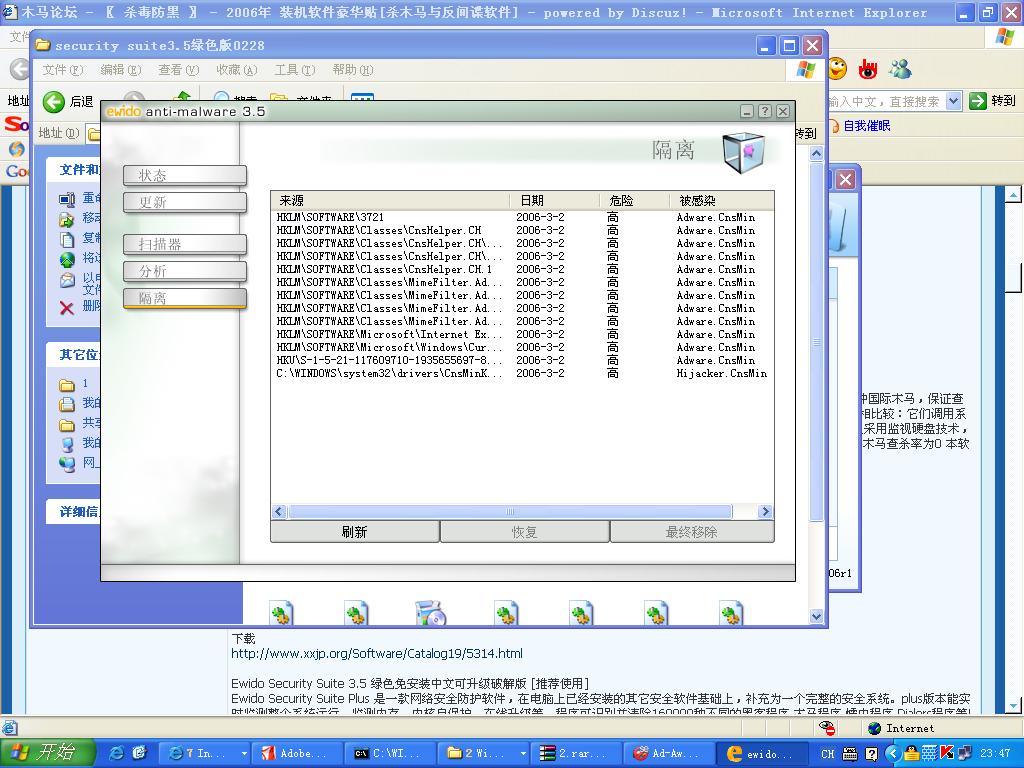Open the 查看(V) menu in the security suite folder window
Image resolution: width=1024 pixels, height=768 pixels.
[178, 70]
